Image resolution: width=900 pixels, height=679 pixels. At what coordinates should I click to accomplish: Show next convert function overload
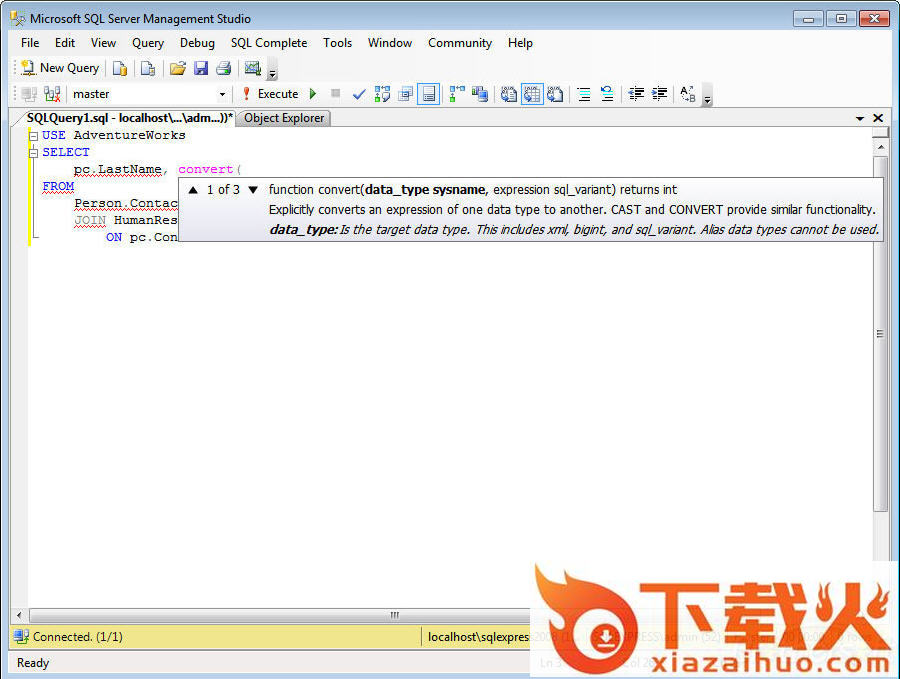[253, 190]
